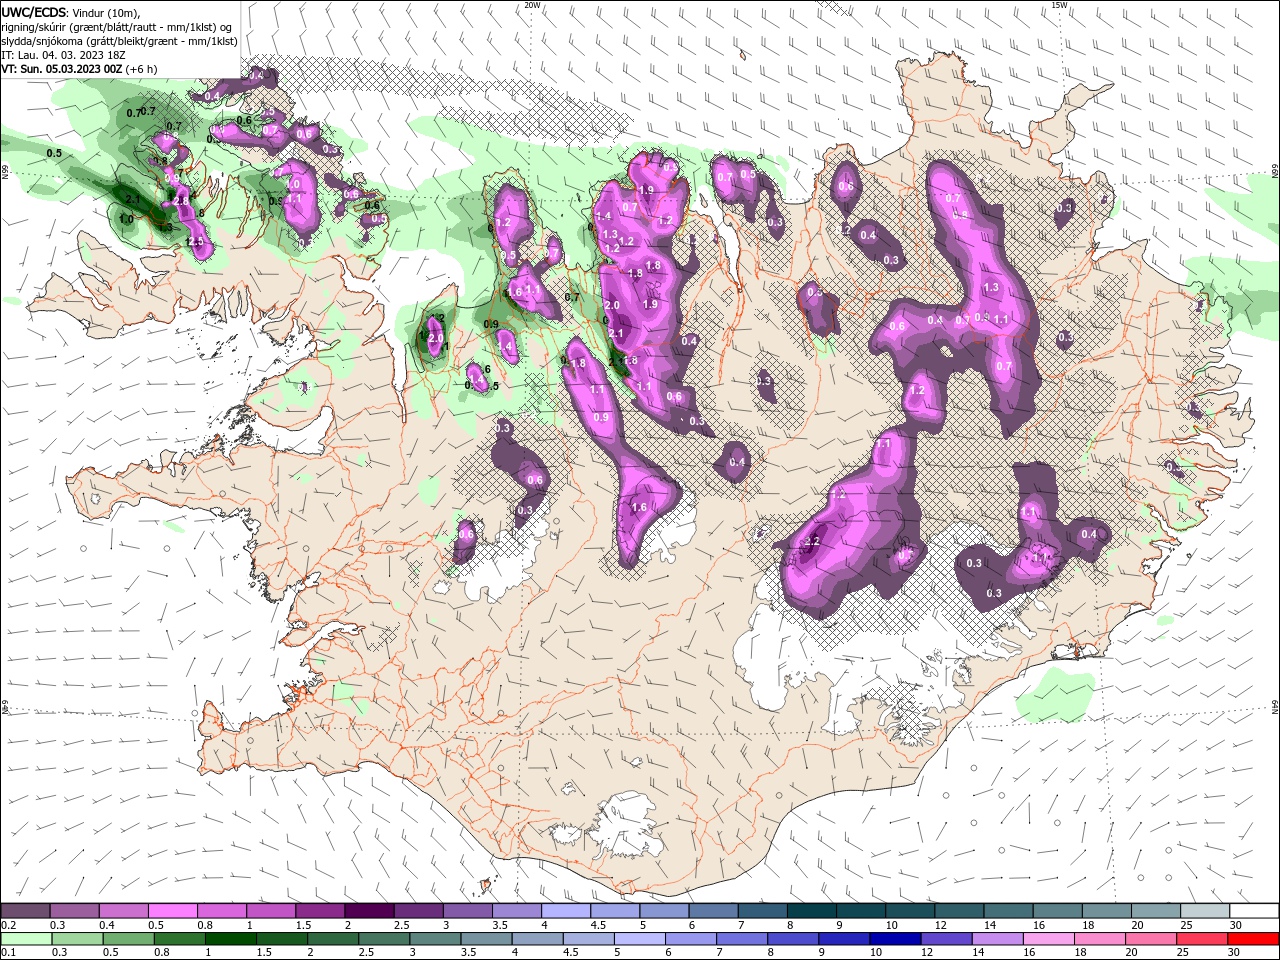Click the 'UWC/ECDS' title text
This screenshot has width=1280, height=960.
(35, 11)
